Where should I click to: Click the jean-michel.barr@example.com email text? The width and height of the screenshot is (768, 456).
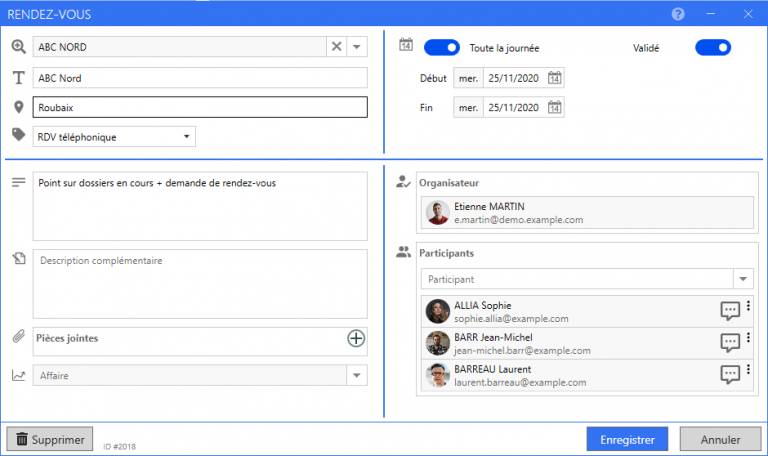522,351
